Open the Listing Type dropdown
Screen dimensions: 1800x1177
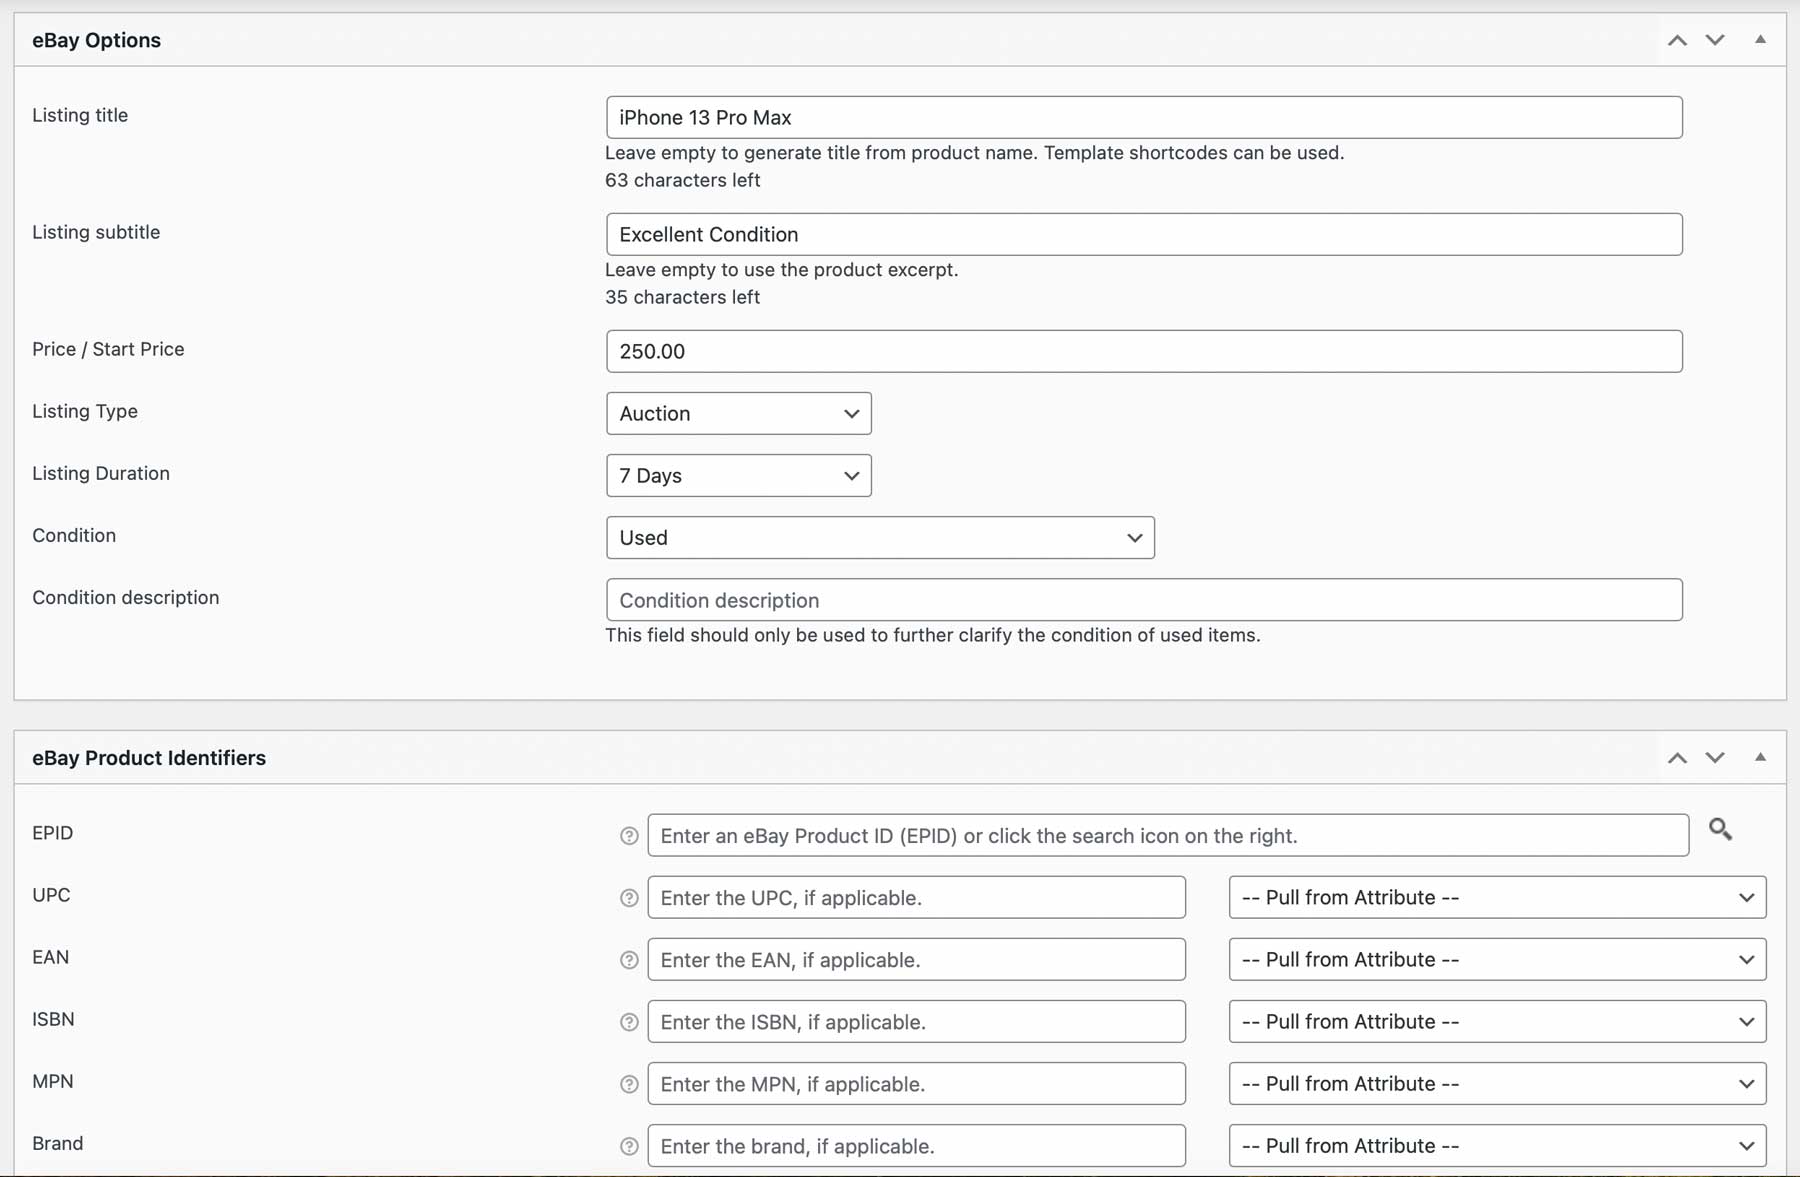[738, 413]
